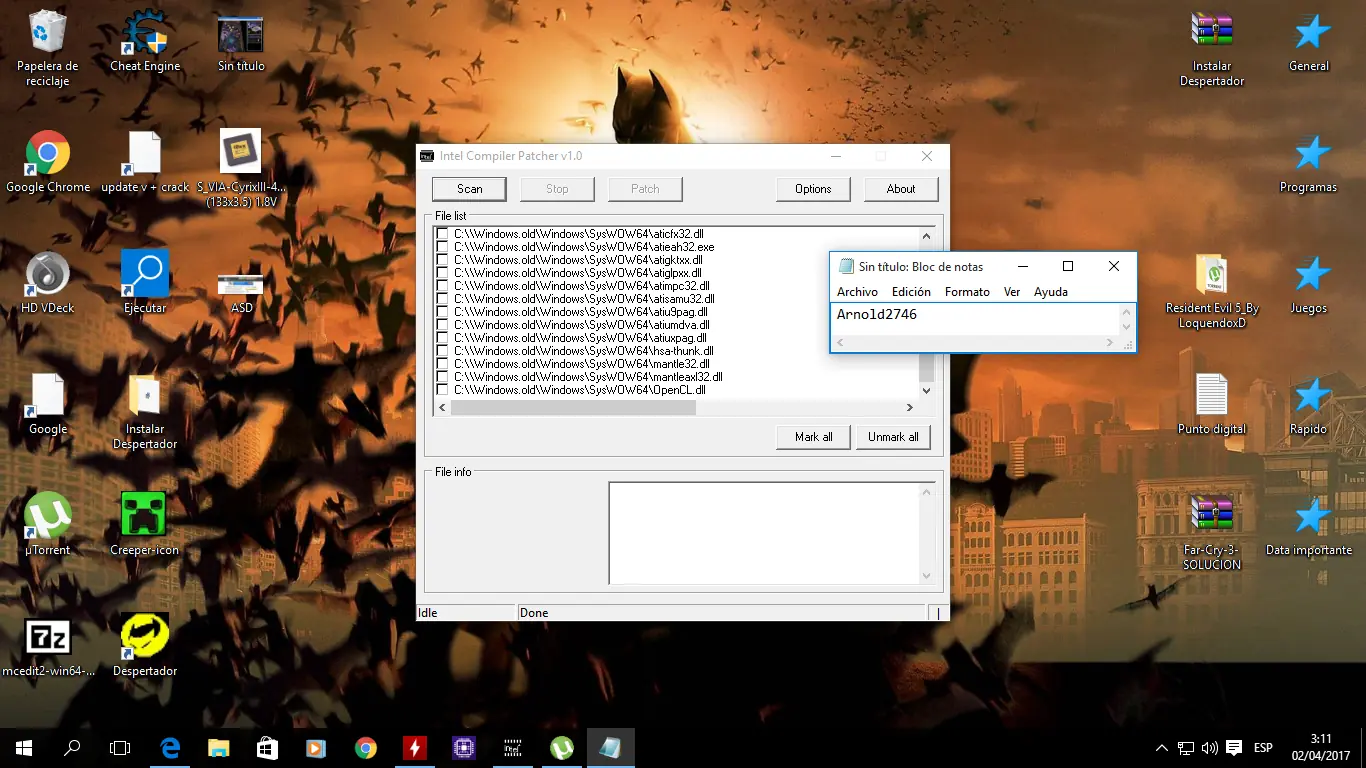Select the Resident Evil 5_By LoquendoxD torrent file
This screenshot has width=1366, height=768.
click(1212, 291)
